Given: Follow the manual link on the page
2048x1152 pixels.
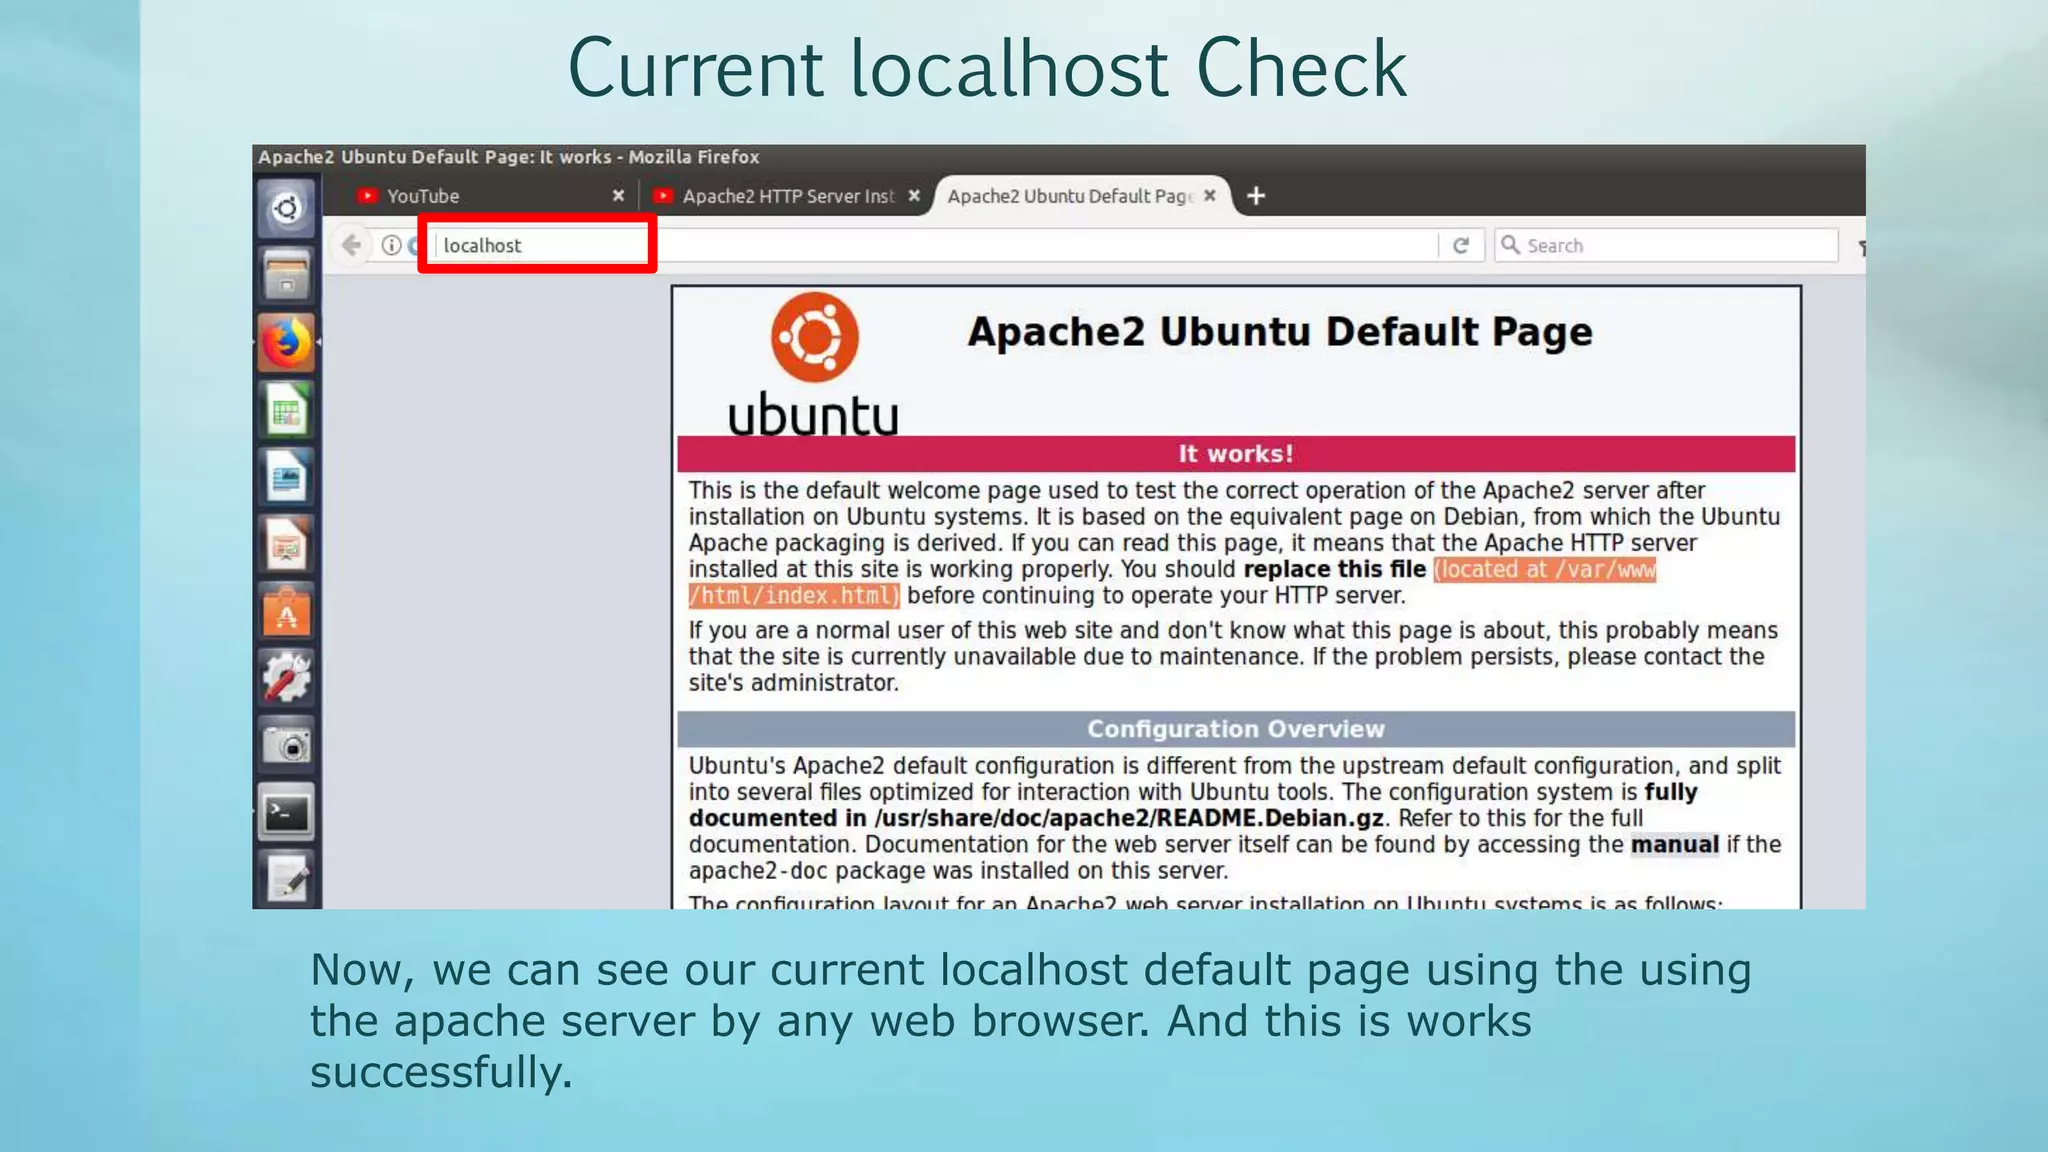Looking at the screenshot, I should coord(1674,844).
